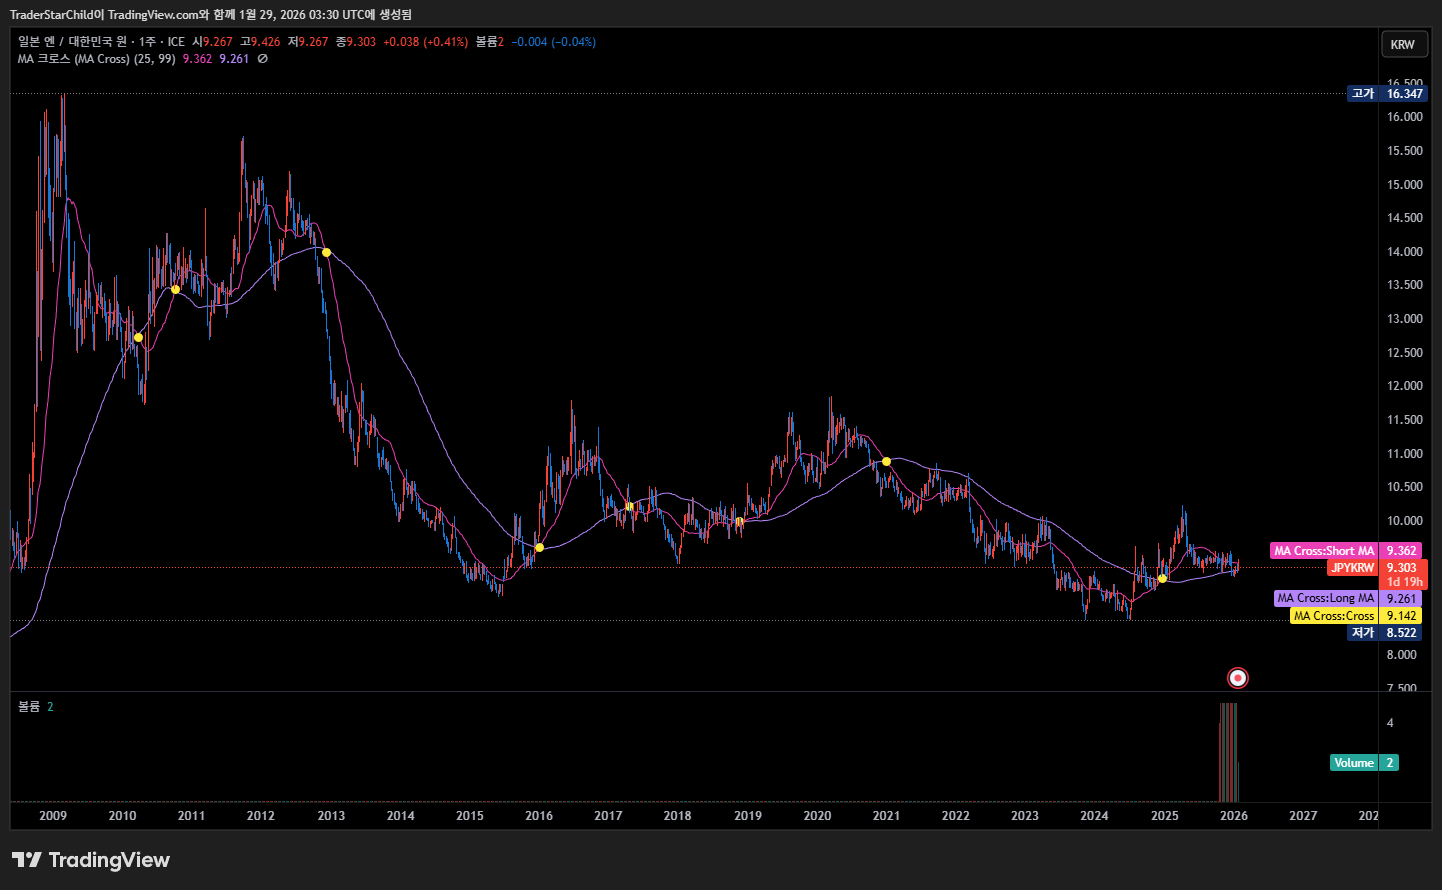Image resolution: width=1442 pixels, height=890 pixels.
Task: Click the yellow MA Cross:Cross label
Action: 1333,616
